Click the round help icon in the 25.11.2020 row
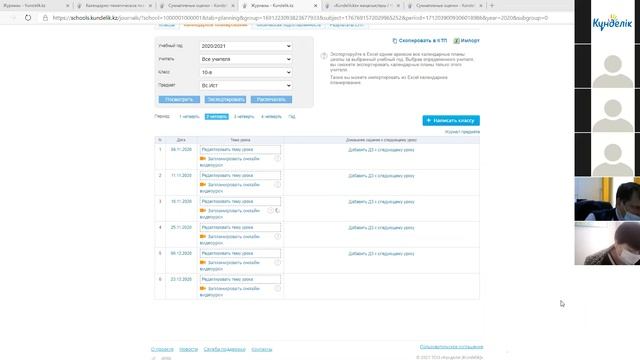Viewport: 640px width, 360px height. tap(278, 237)
